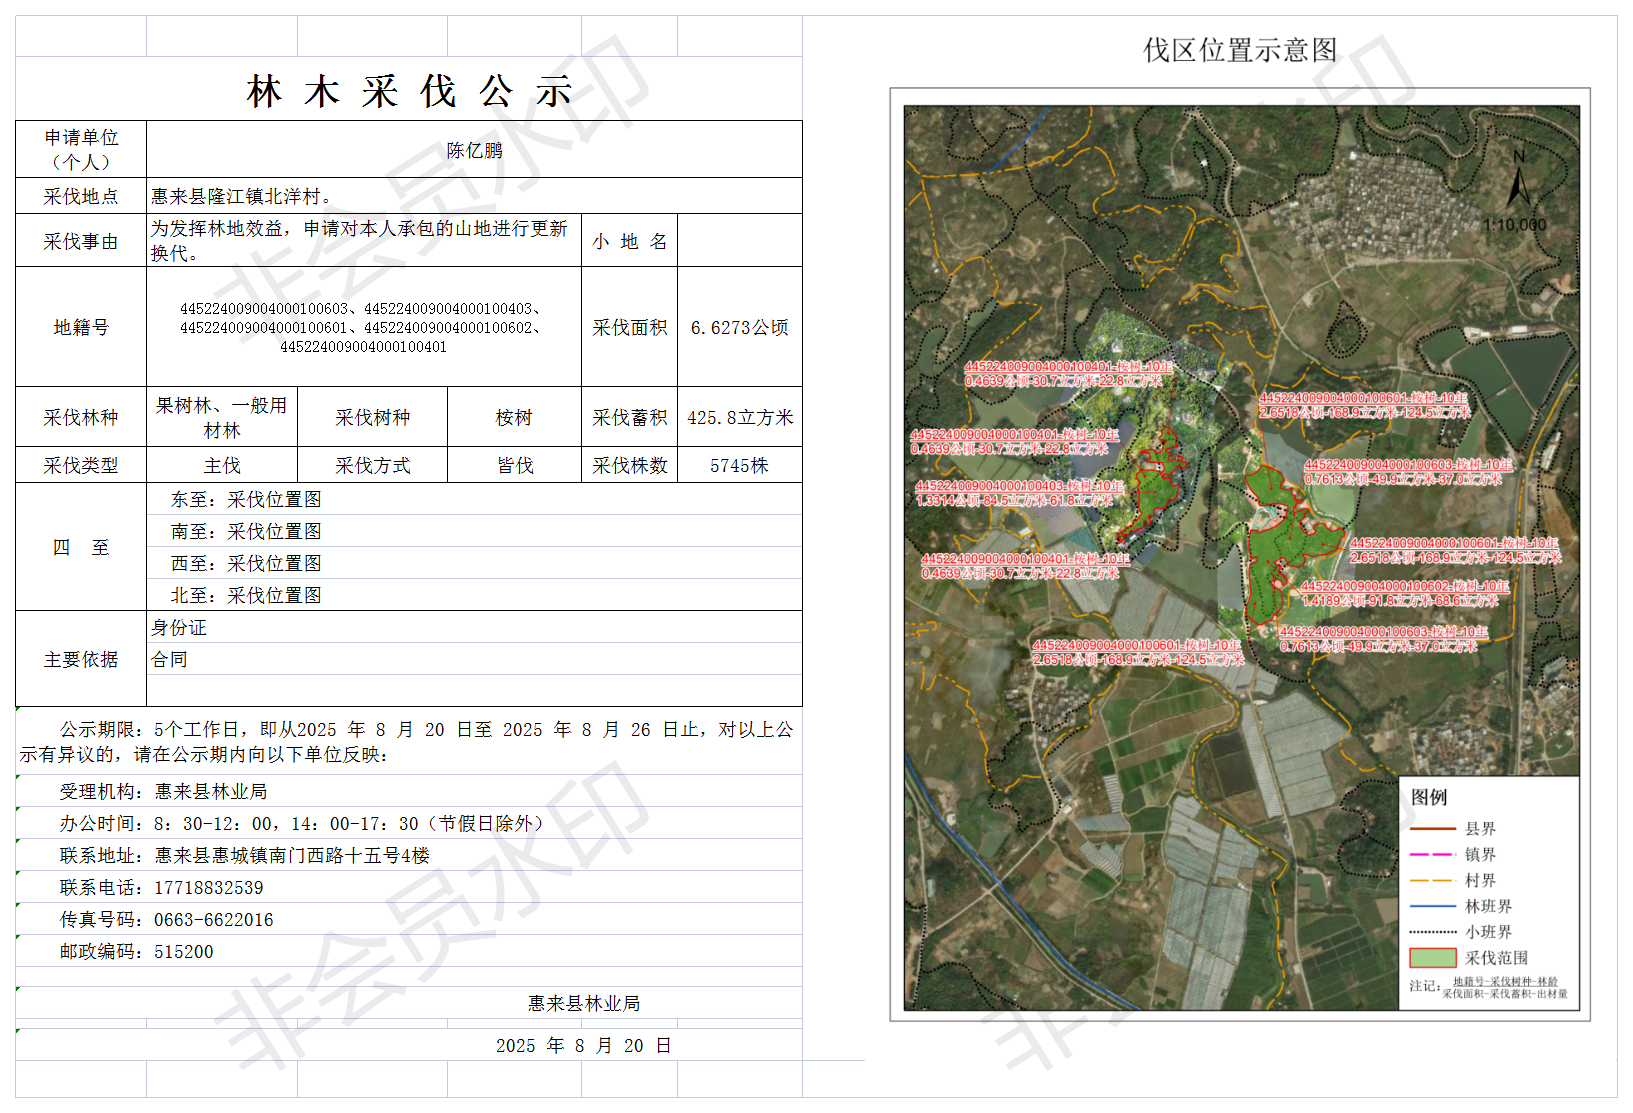Click the magenta dashed town boundary symbol
The height and width of the screenshot is (1113, 1633).
1432,855
